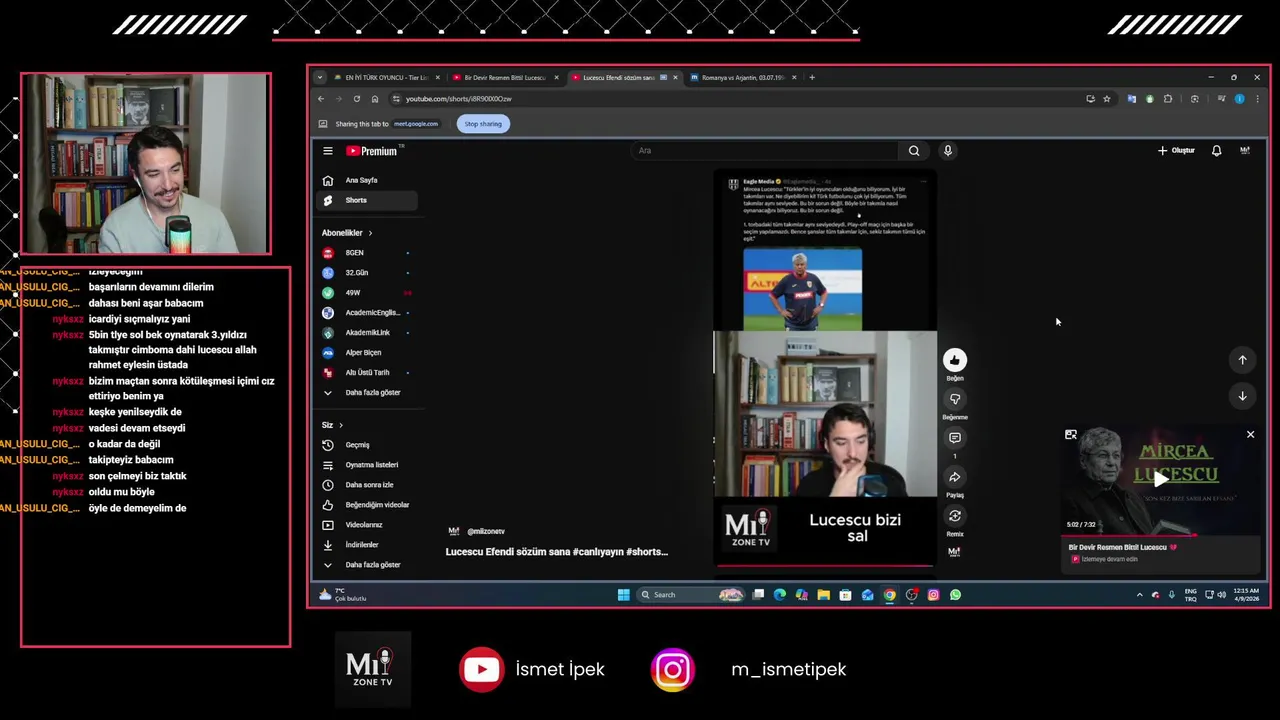Play the miniplayer video
1280x720 pixels.
[1161, 479]
